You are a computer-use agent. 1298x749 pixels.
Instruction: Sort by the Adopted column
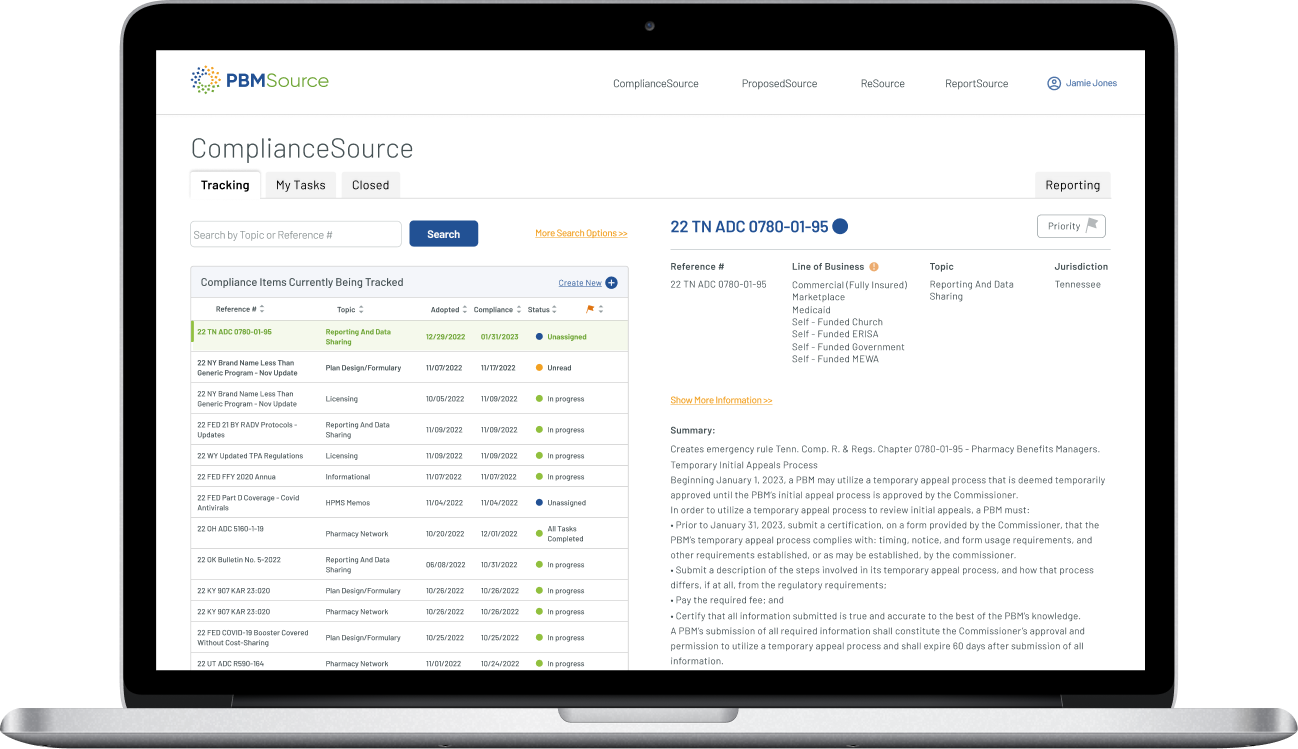click(449, 309)
